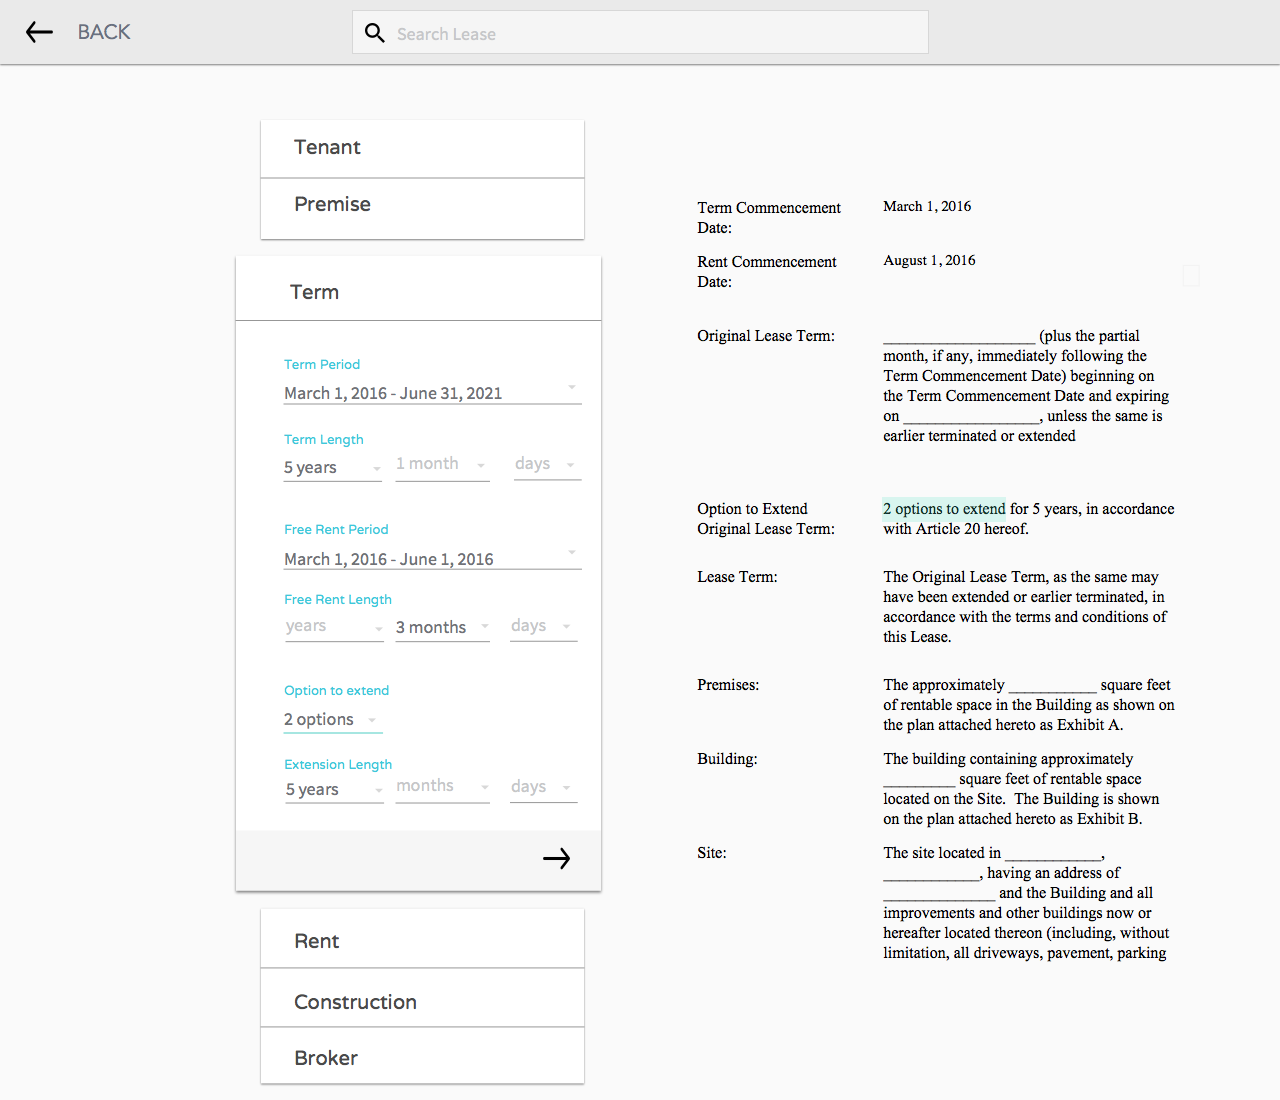Click the 'Site:' label in document
Image resolution: width=1280 pixels, height=1100 pixels.
[x=712, y=853]
